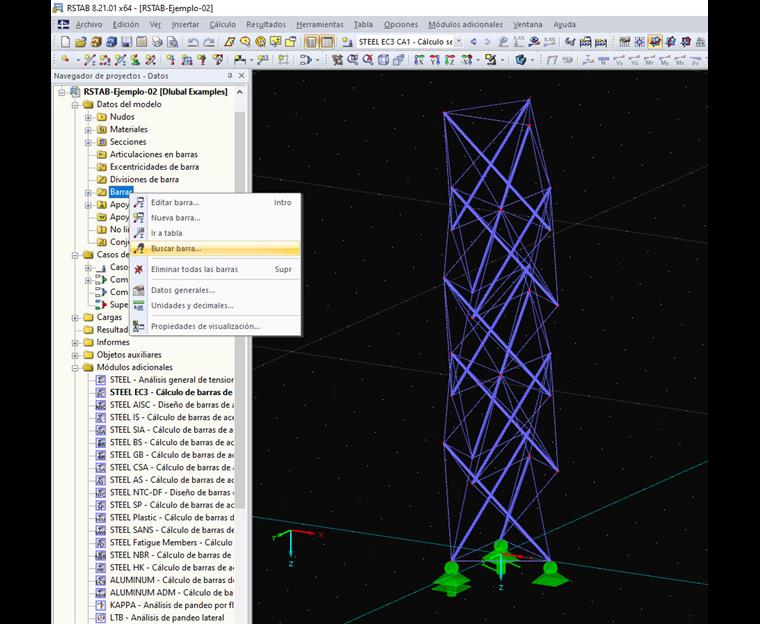Click the new node toolbar icon
This screenshot has height=624, width=760.
tap(65, 59)
